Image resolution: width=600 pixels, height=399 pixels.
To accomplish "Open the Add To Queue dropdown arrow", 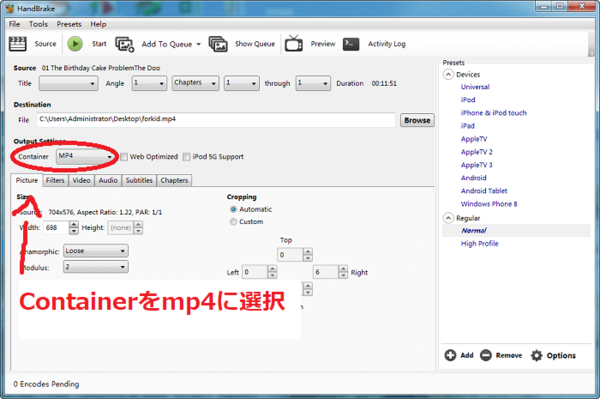I will (199, 44).
